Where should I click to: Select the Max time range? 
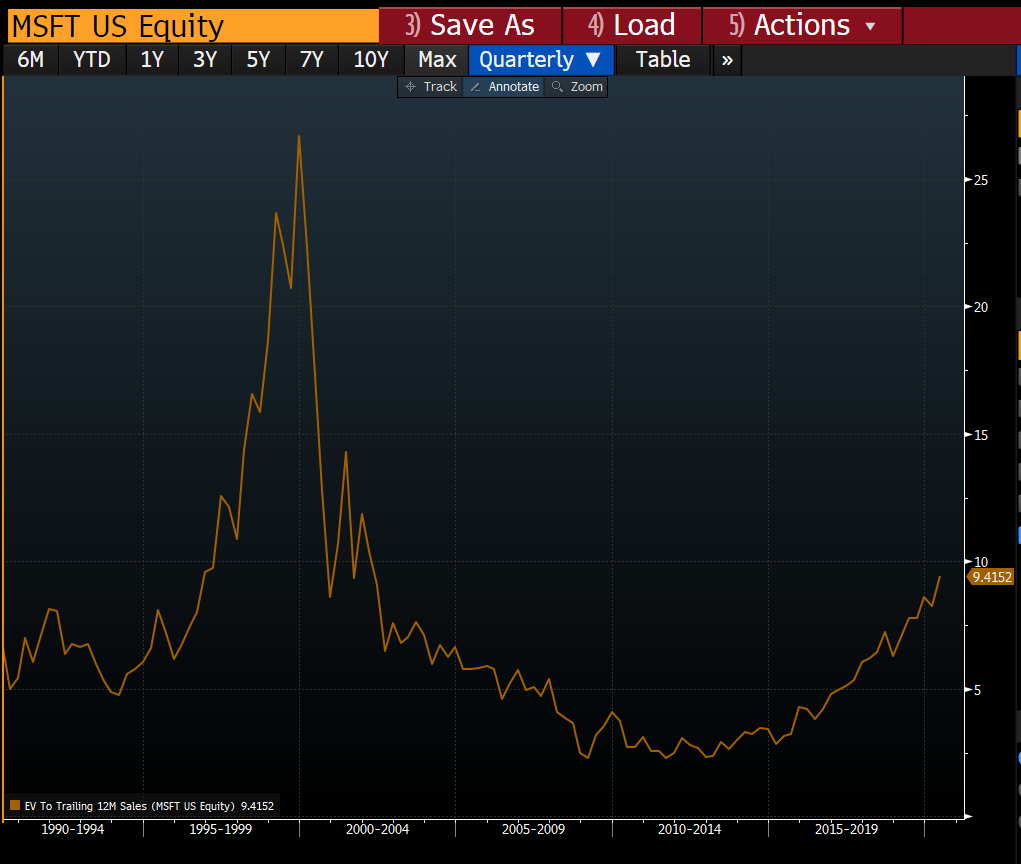pyautogui.click(x=437, y=60)
